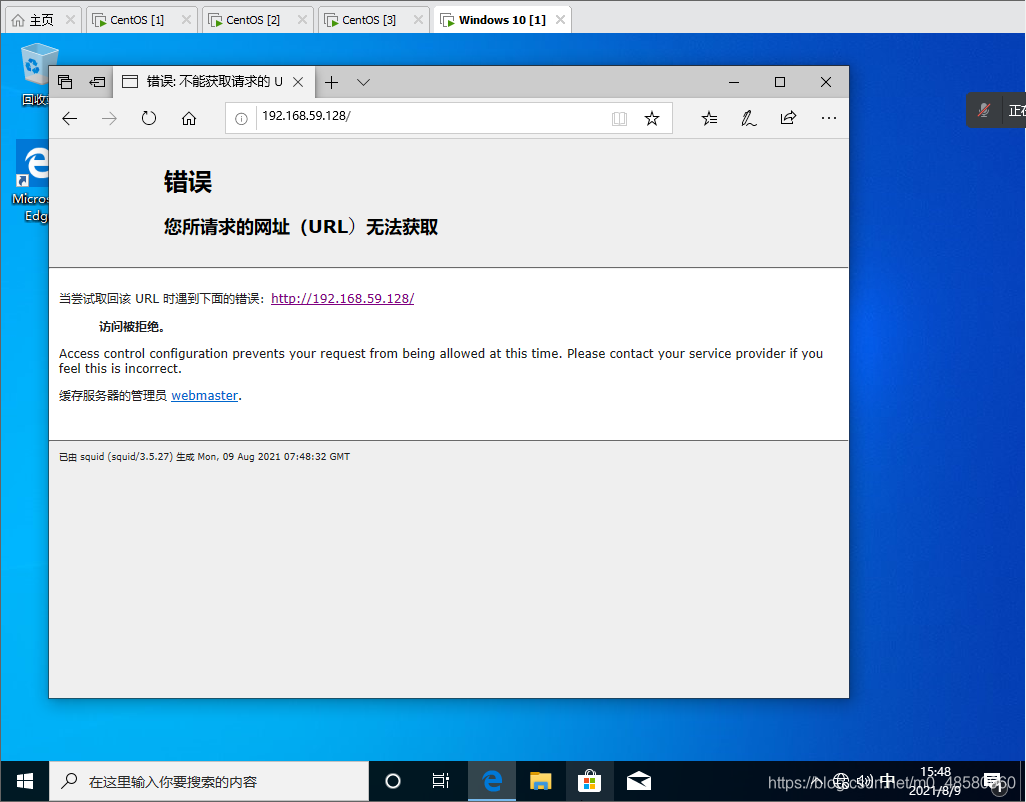Open the favorites hub
The width and height of the screenshot is (1026, 802).
coord(709,118)
